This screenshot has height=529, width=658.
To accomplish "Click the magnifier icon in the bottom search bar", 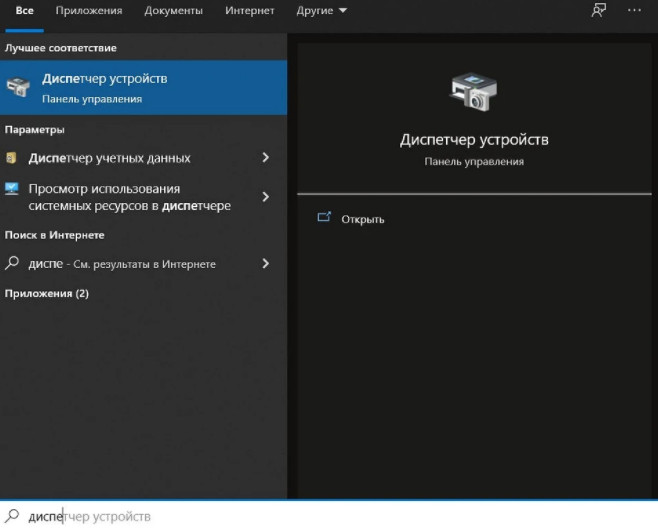I will point(12,516).
